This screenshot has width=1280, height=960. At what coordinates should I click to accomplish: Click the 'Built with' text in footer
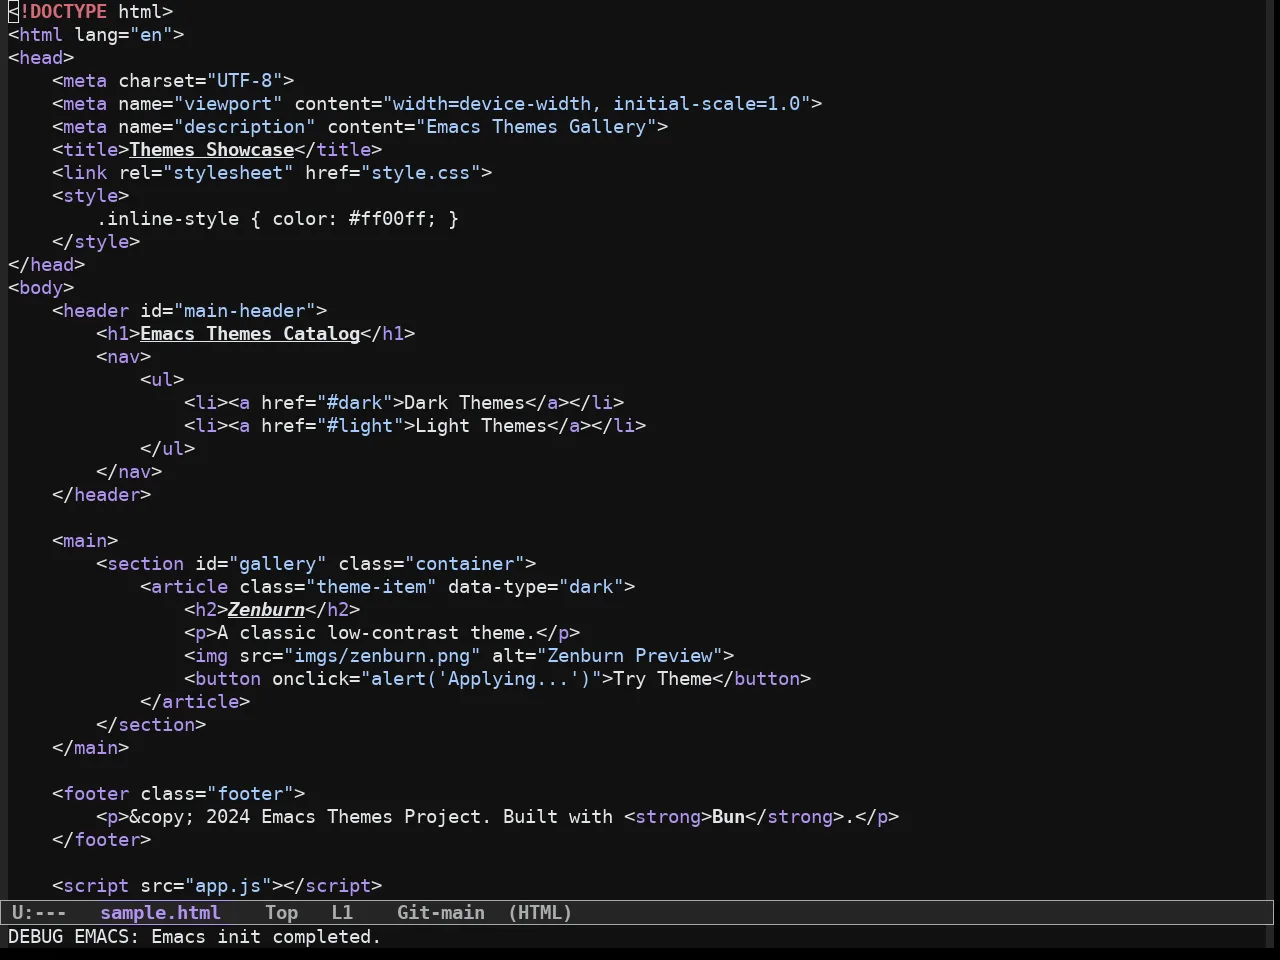[x=558, y=817]
